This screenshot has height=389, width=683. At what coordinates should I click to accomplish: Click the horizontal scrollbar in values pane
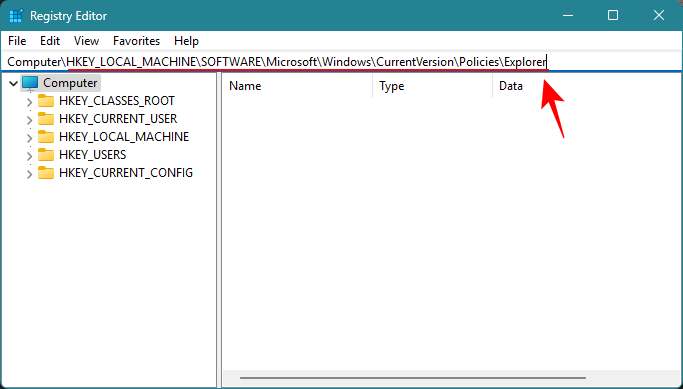click(413, 378)
